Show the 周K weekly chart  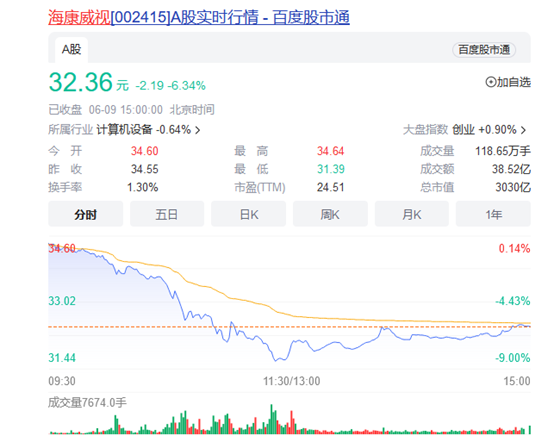coord(330,214)
